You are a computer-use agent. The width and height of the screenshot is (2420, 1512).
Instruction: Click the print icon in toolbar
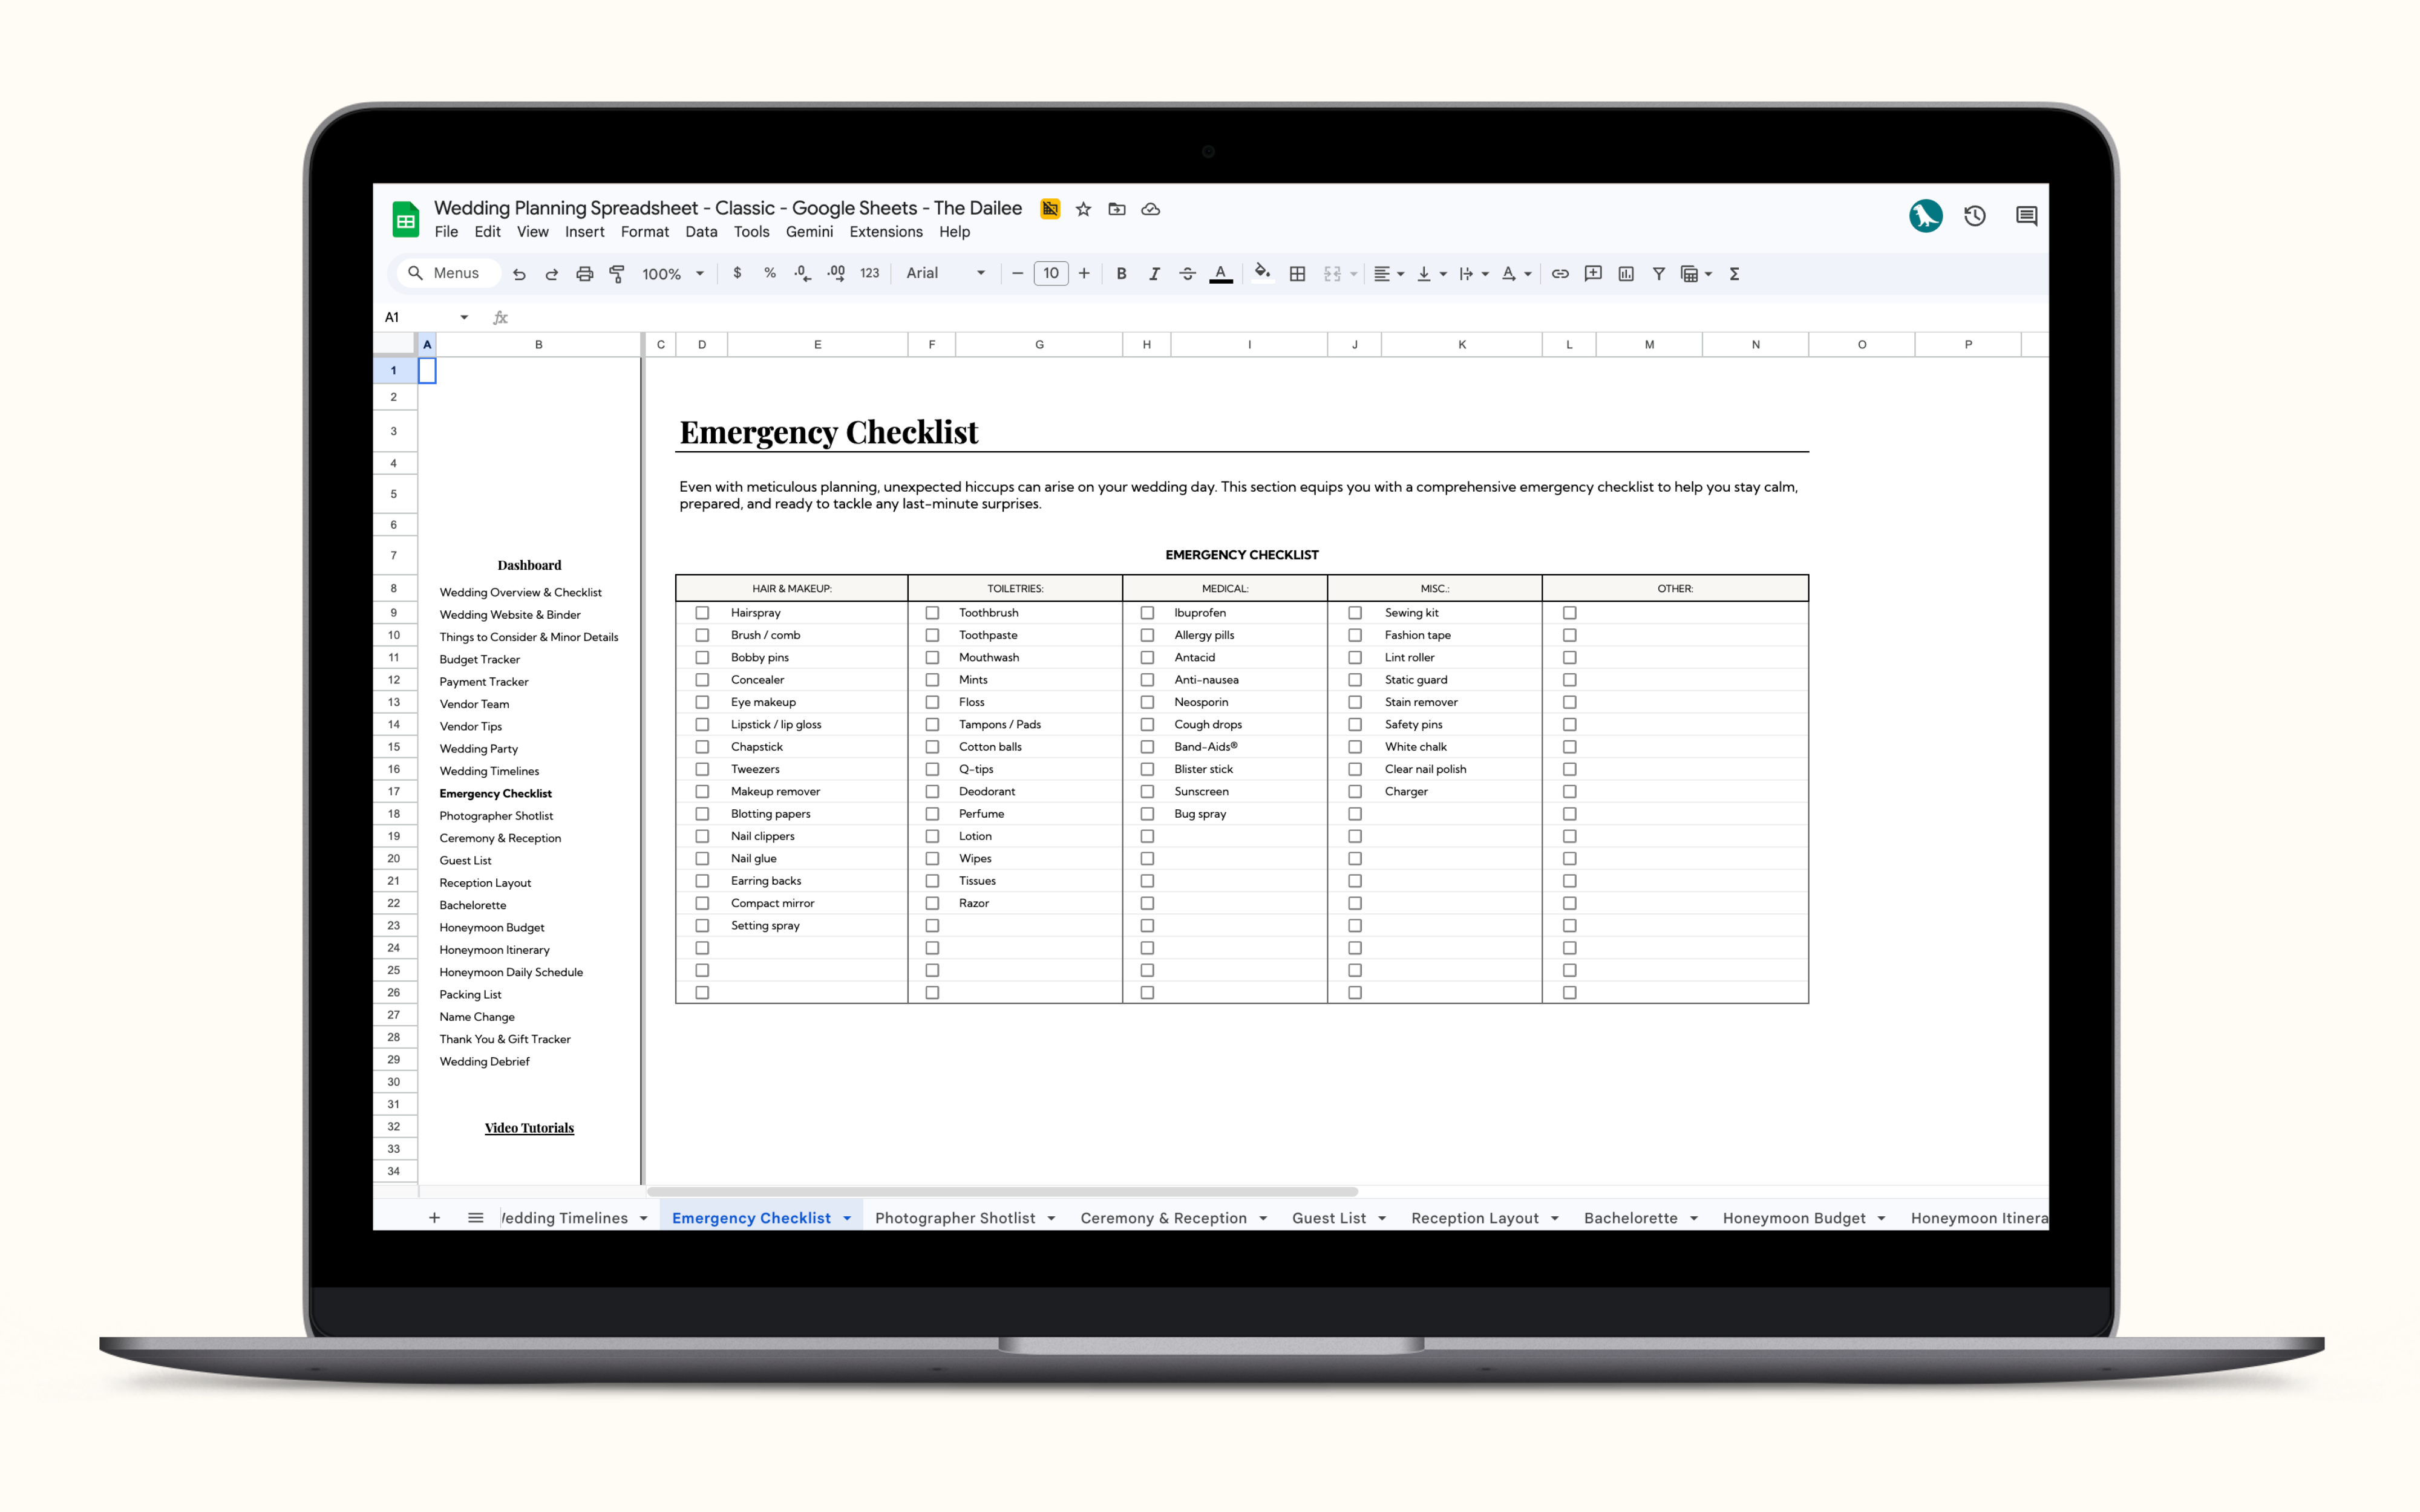(584, 274)
